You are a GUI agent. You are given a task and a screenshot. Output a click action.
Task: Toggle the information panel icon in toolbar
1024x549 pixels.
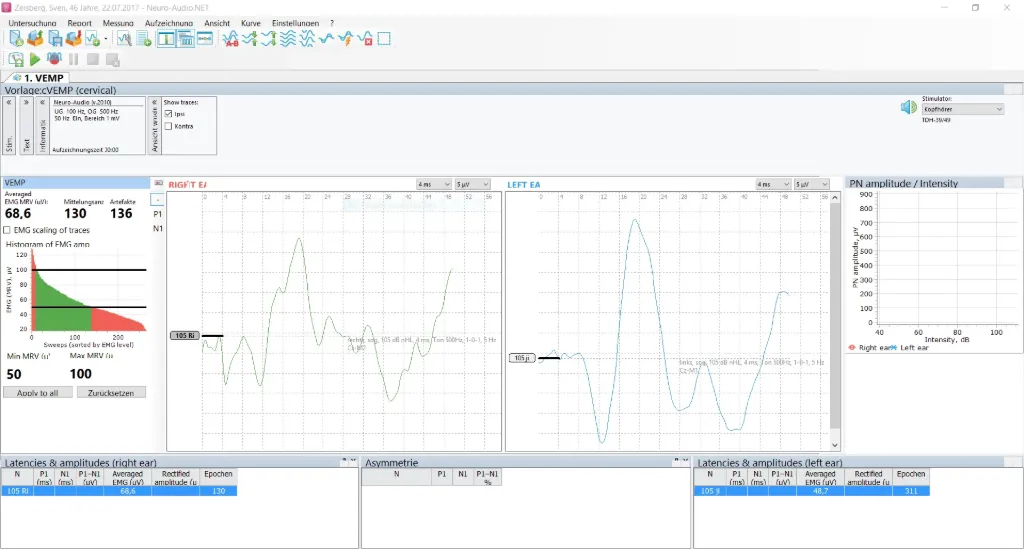pyautogui.click(x=167, y=39)
